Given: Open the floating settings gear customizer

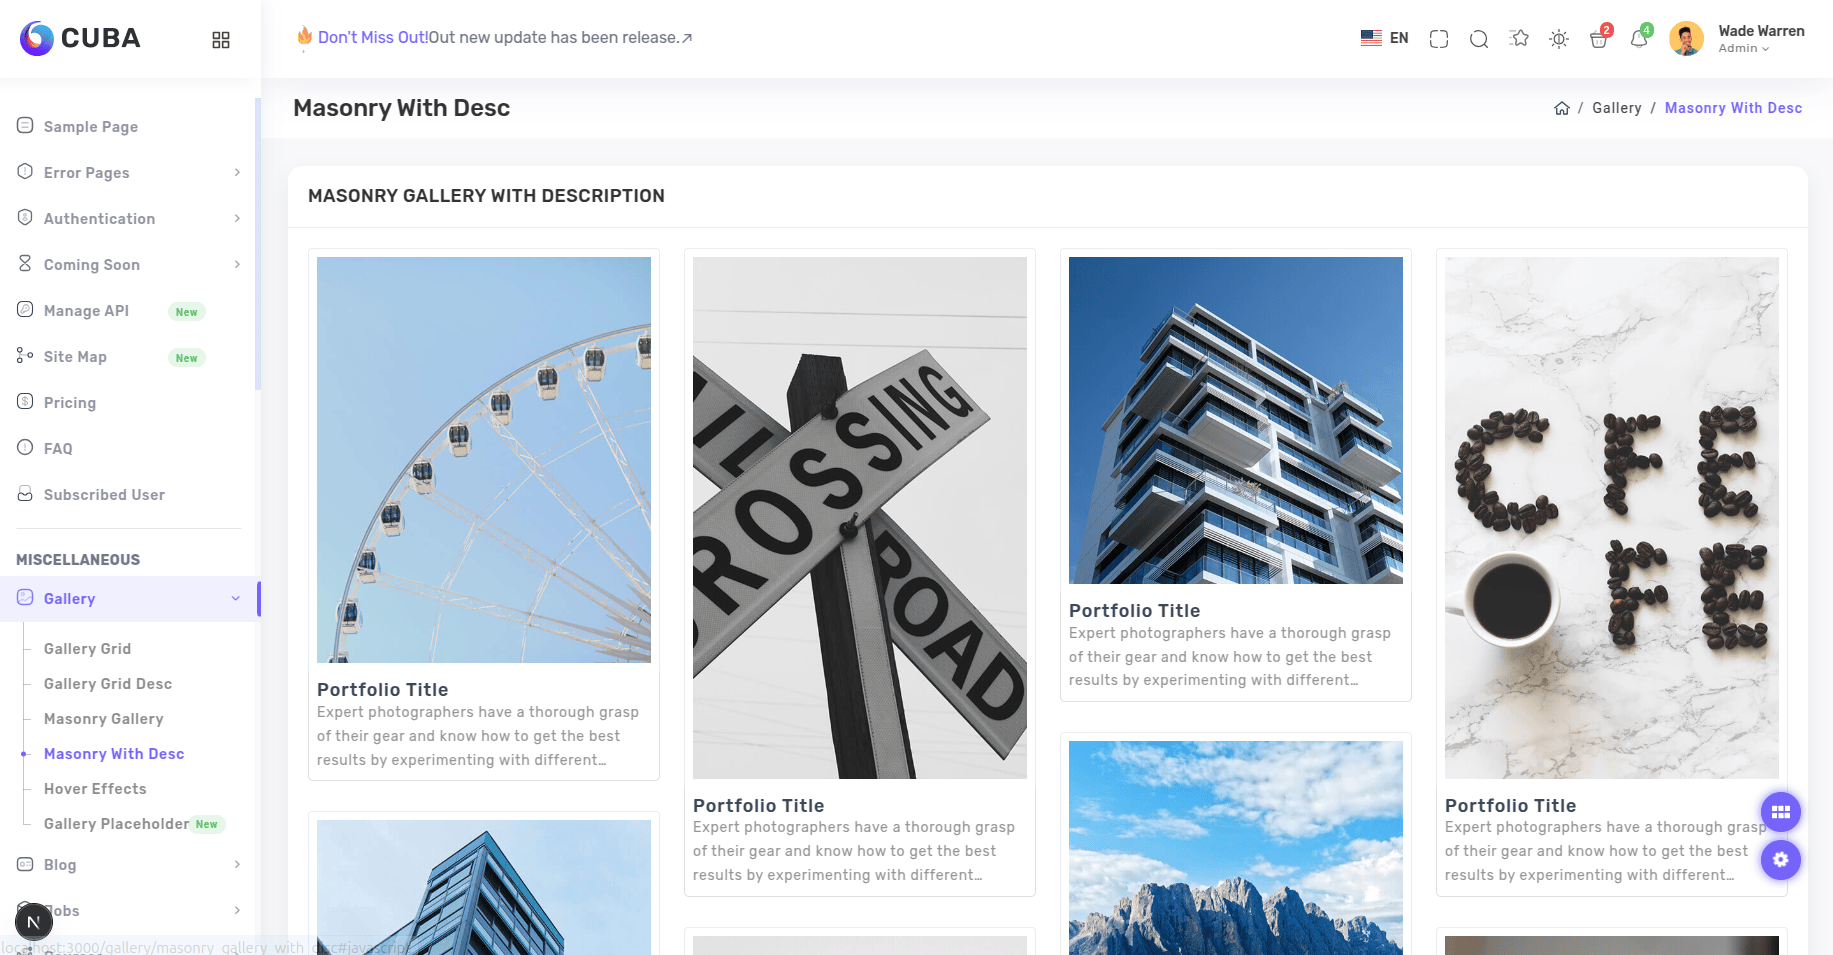Looking at the screenshot, I should pos(1781,859).
